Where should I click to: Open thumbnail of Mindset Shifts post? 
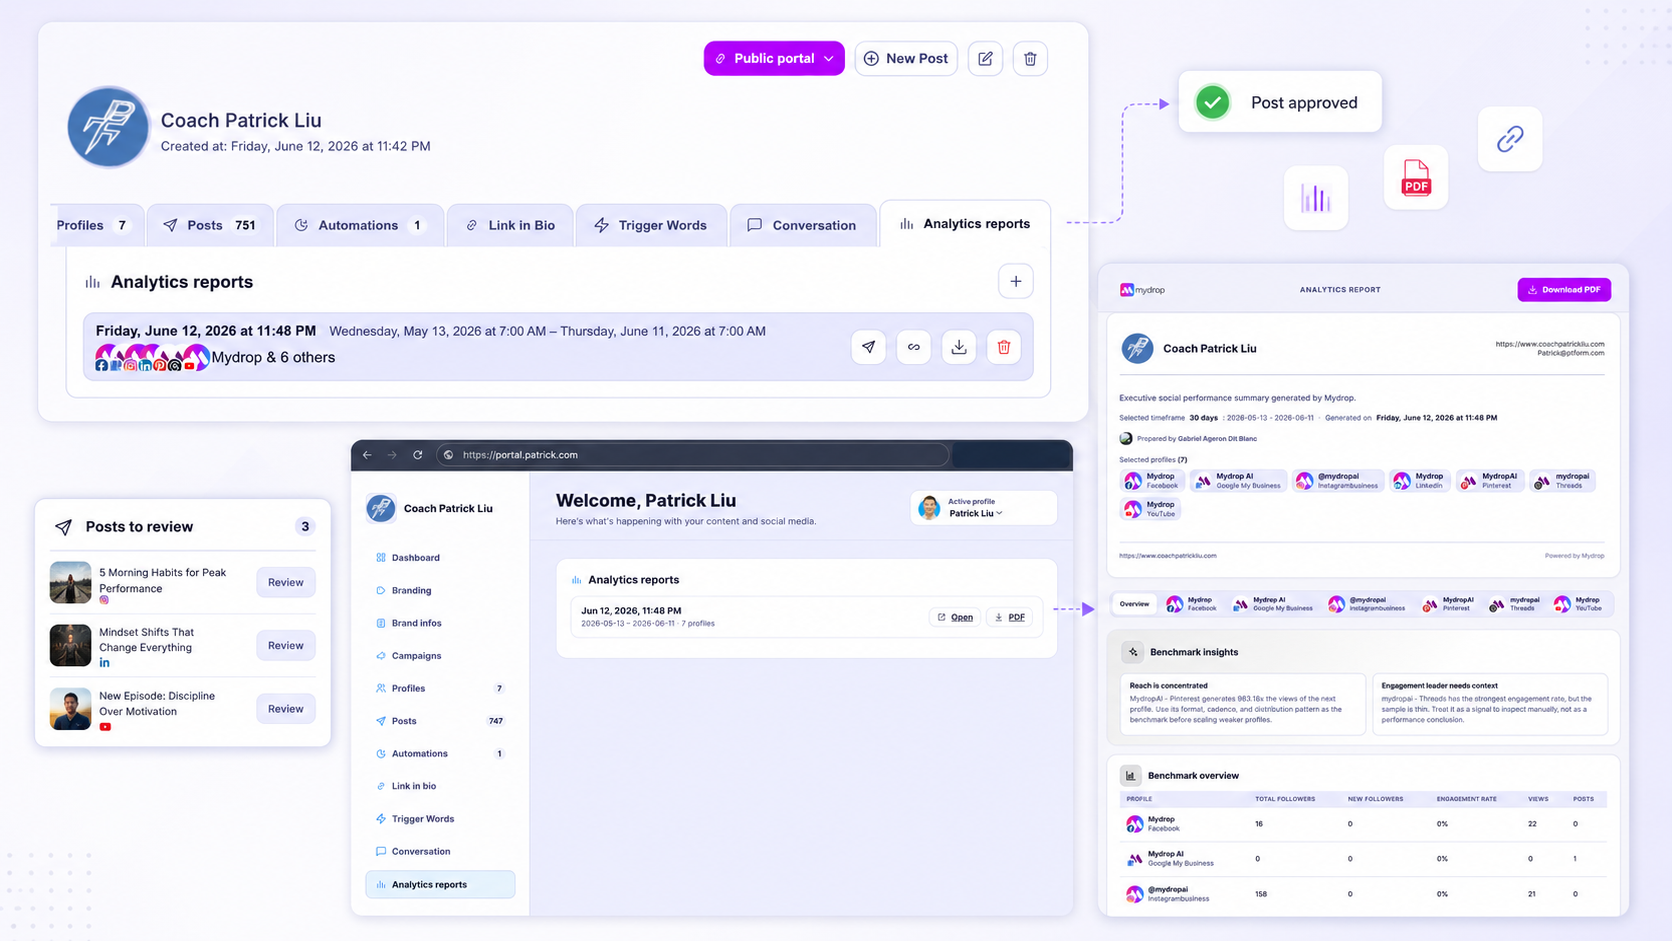(70, 645)
